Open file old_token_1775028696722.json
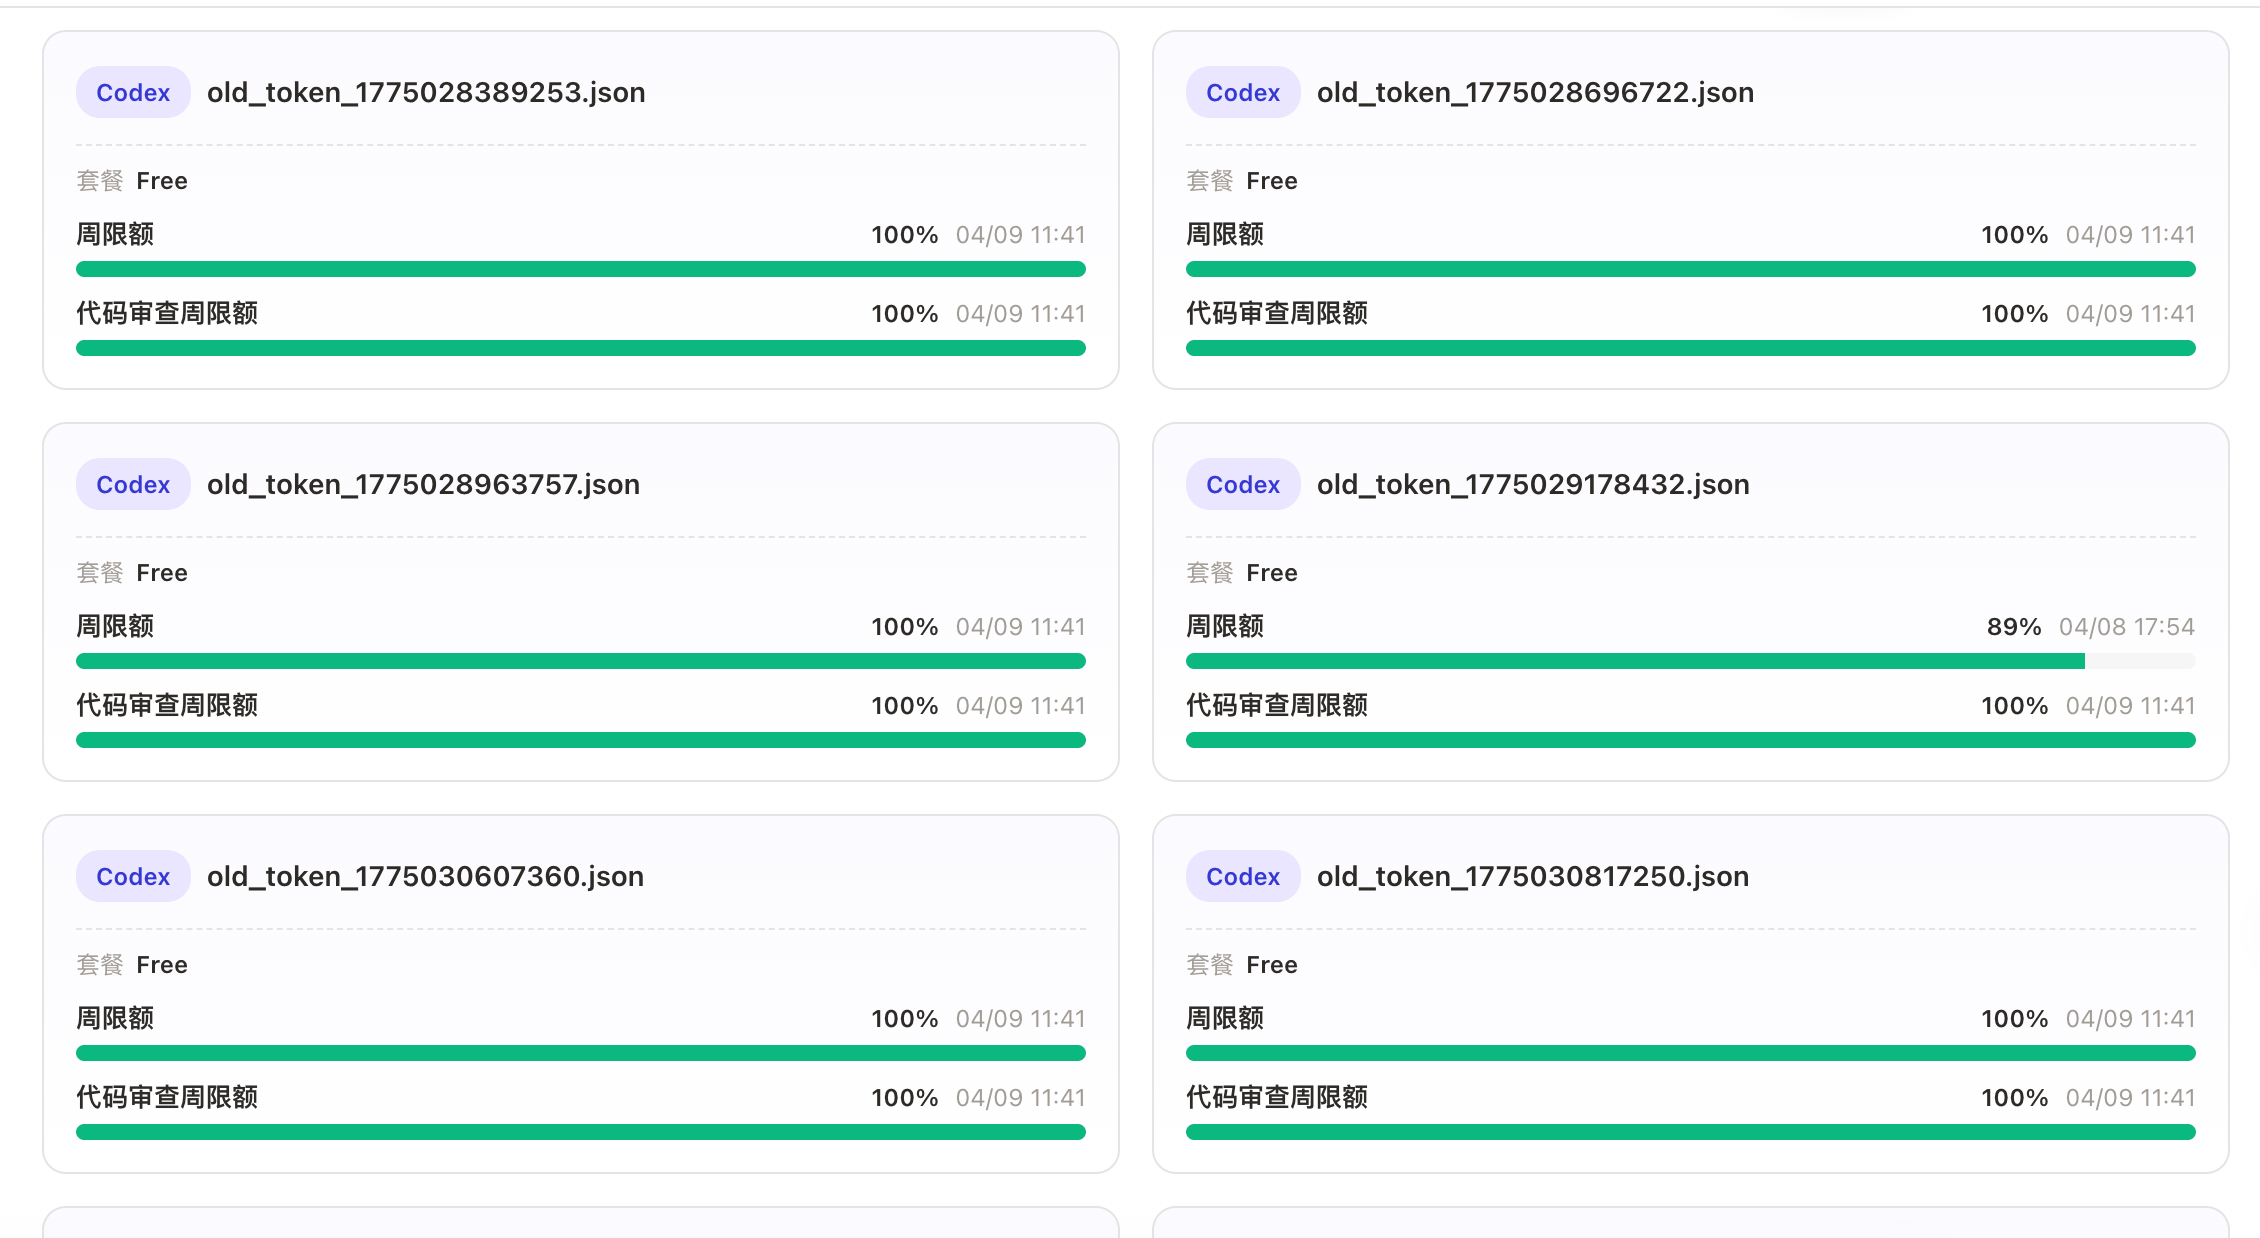 click(x=1535, y=93)
